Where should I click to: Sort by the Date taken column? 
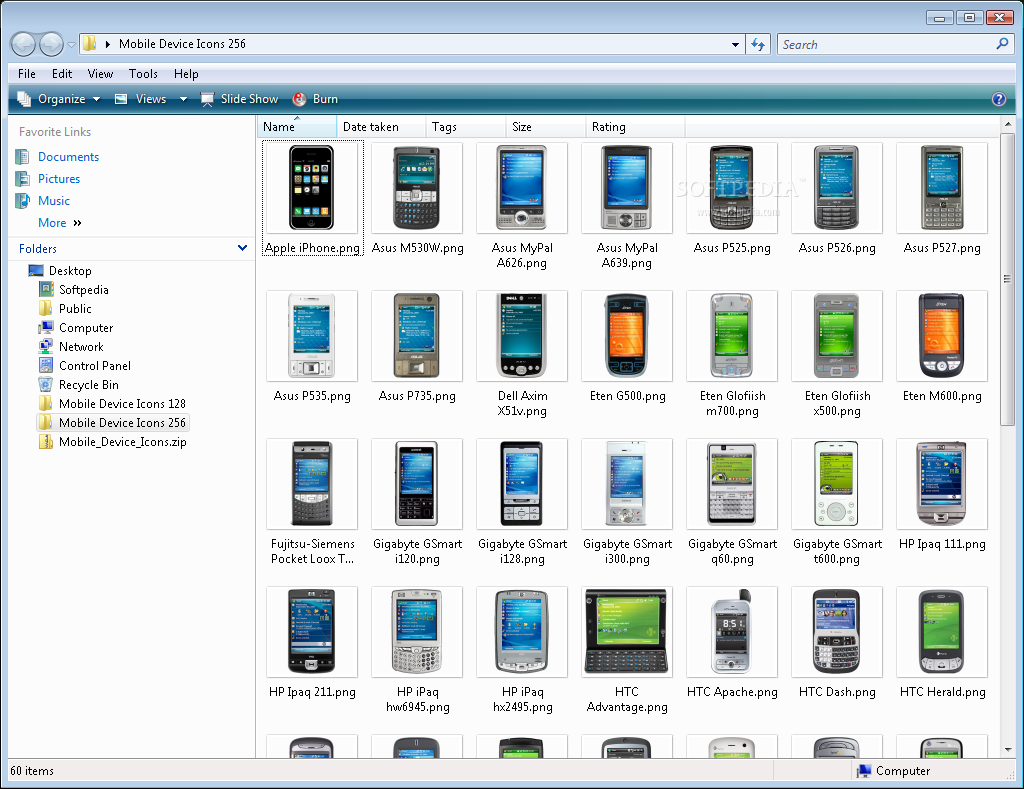(x=381, y=127)
